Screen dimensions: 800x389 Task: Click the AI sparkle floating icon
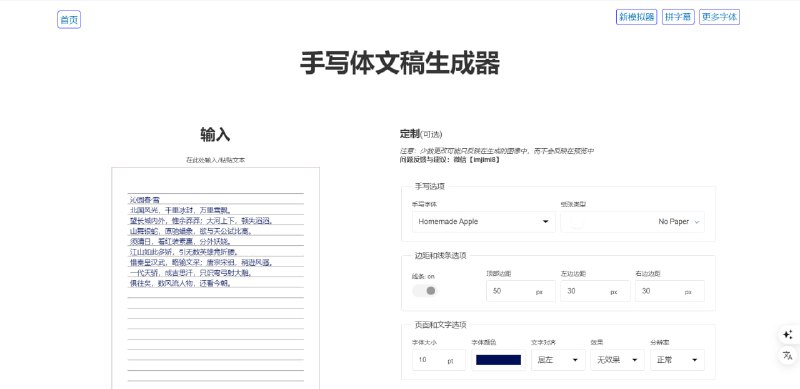click(x=788, y=335)
